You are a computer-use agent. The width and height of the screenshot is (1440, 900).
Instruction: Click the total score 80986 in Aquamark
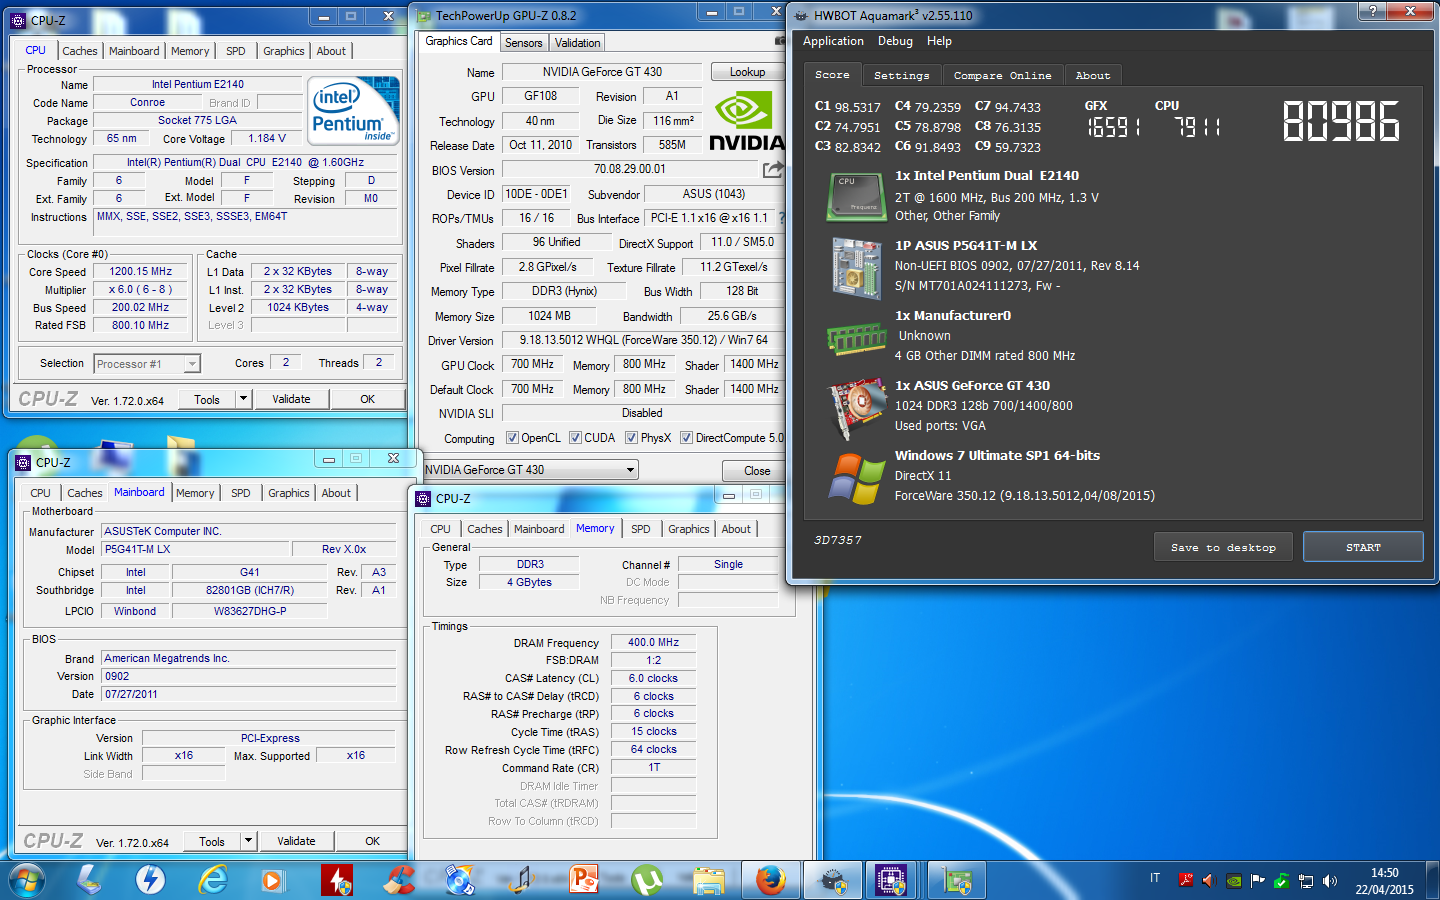click(x=1341, y=121)
